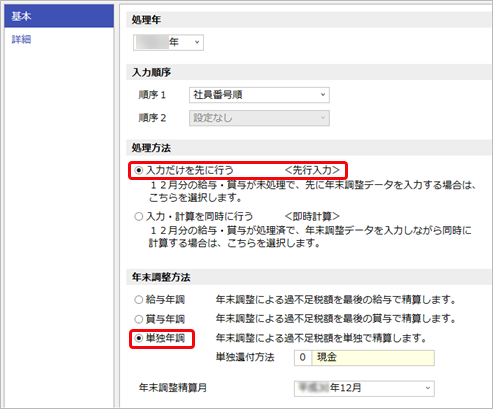Click the 即時計算 label text
The height and width of the screenshot is (409, 493).
pyautogui.click(x=312, y=216)
